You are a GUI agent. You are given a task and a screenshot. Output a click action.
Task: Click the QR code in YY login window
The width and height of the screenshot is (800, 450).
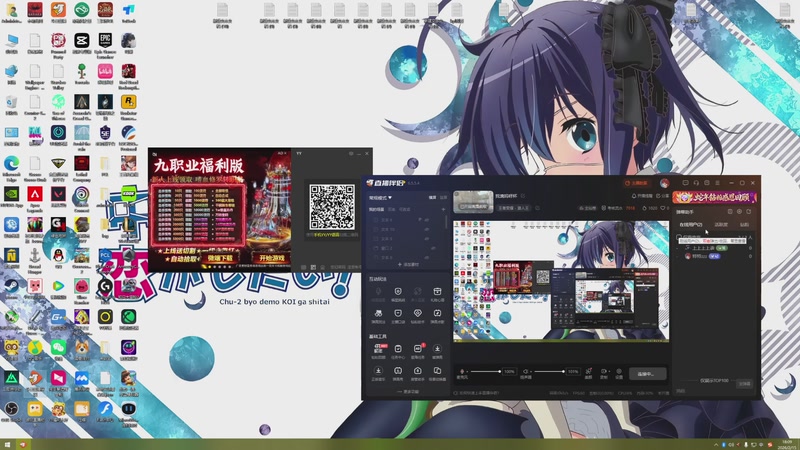(x=332, y=207)
